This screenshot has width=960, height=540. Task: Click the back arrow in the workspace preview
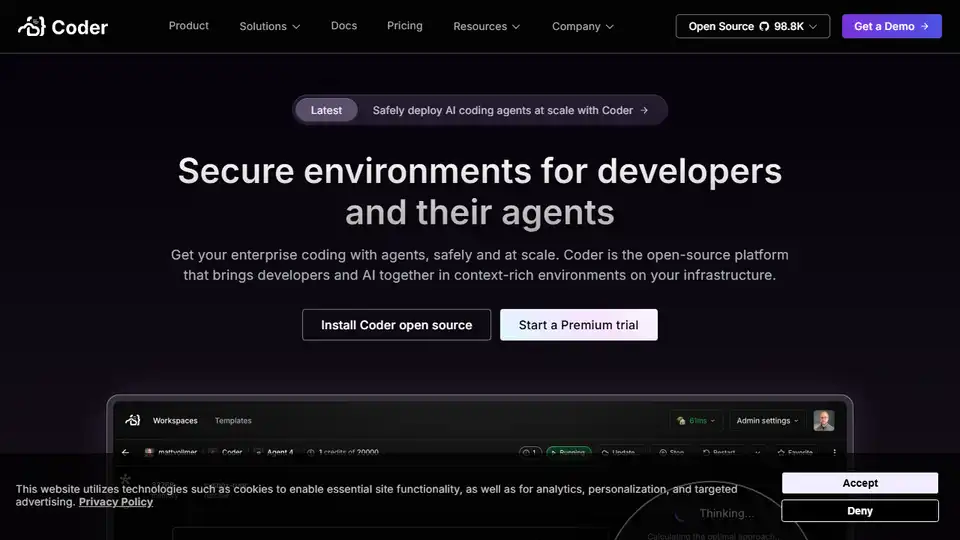point(126,452)
